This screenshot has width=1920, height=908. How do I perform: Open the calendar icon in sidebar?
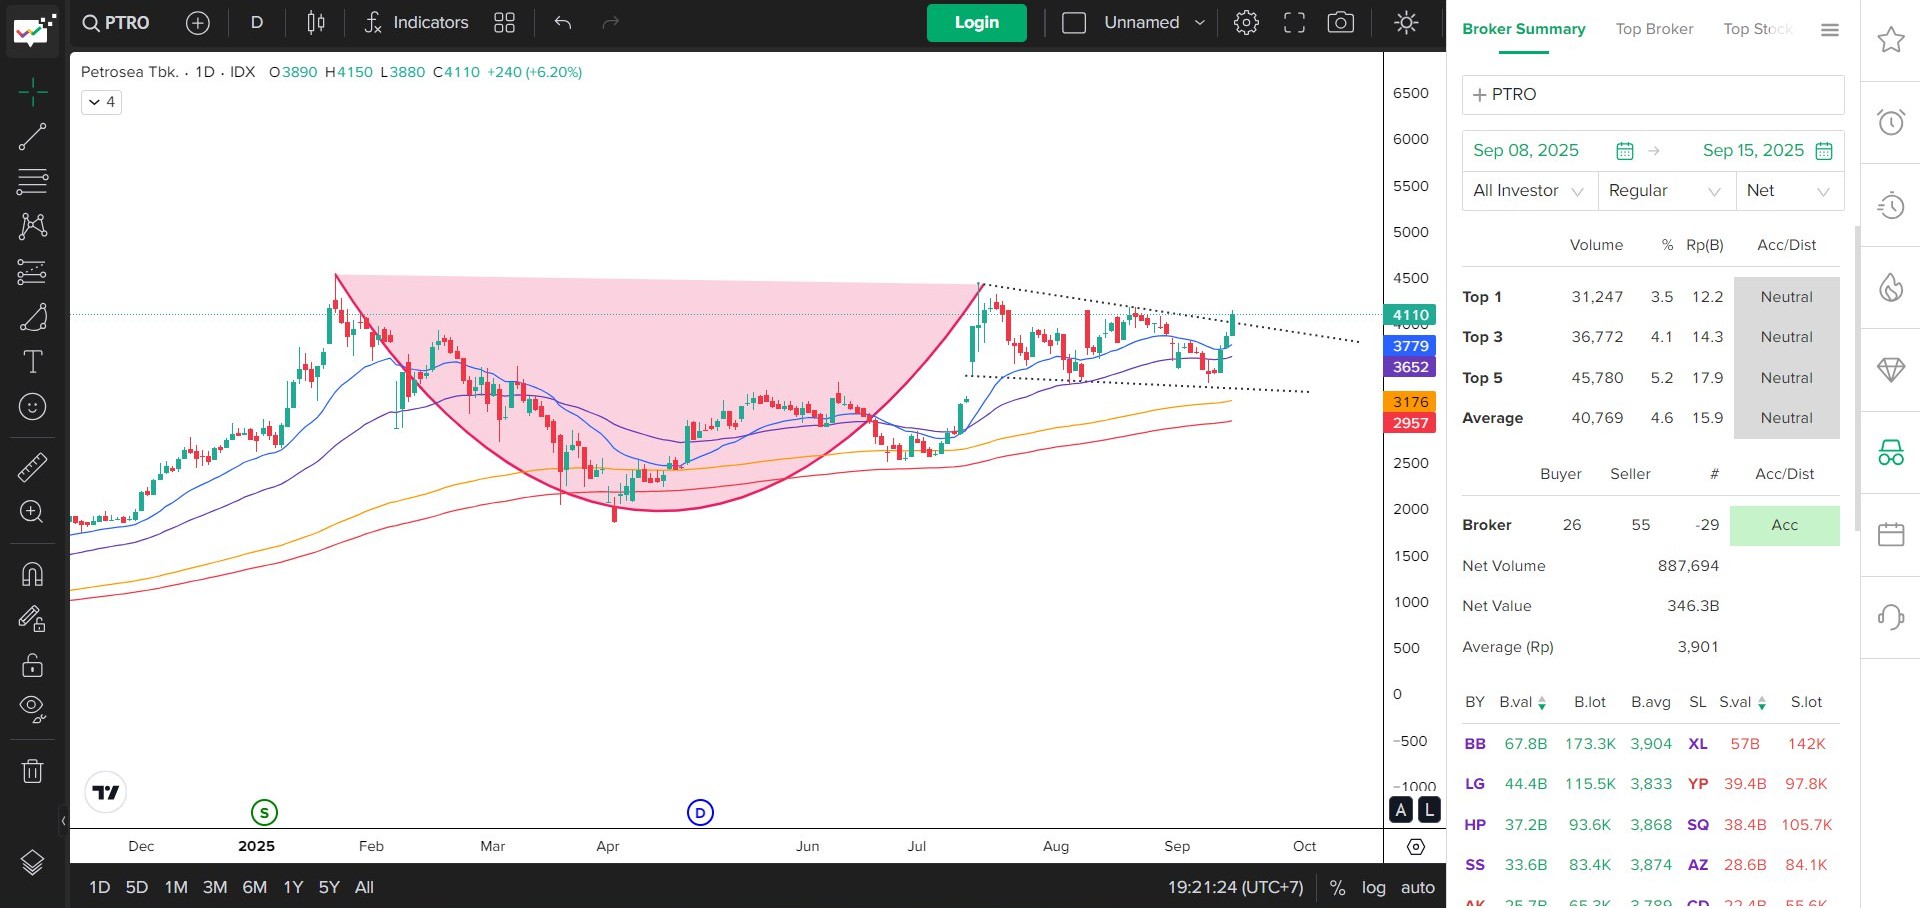click(x=1890, y=534)
